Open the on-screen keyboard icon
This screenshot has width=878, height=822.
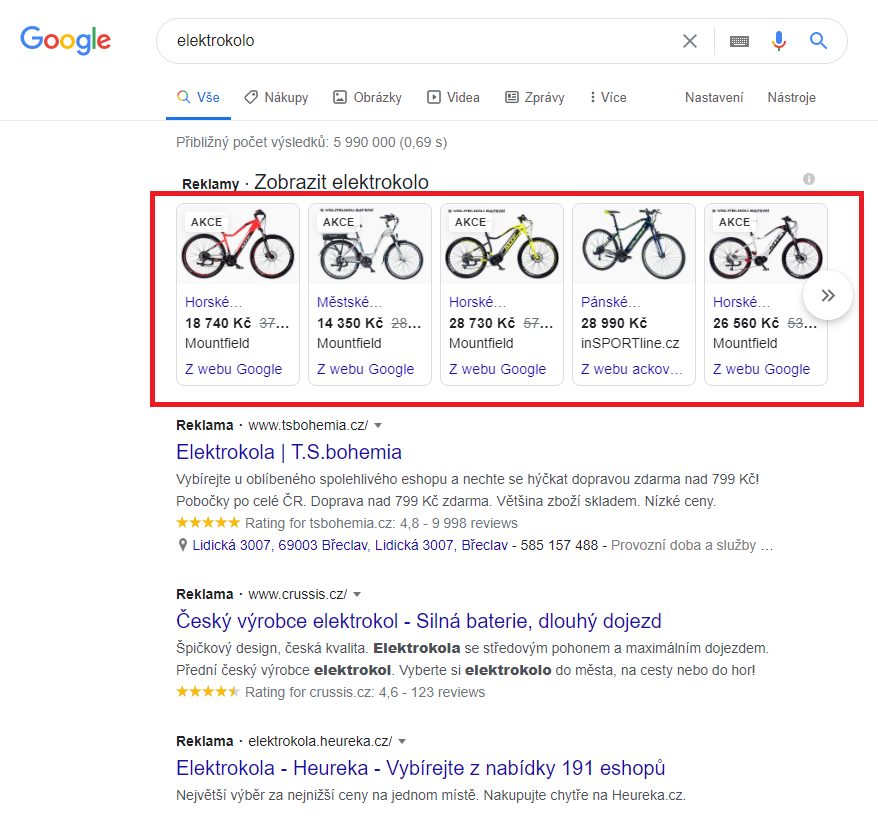739,41
